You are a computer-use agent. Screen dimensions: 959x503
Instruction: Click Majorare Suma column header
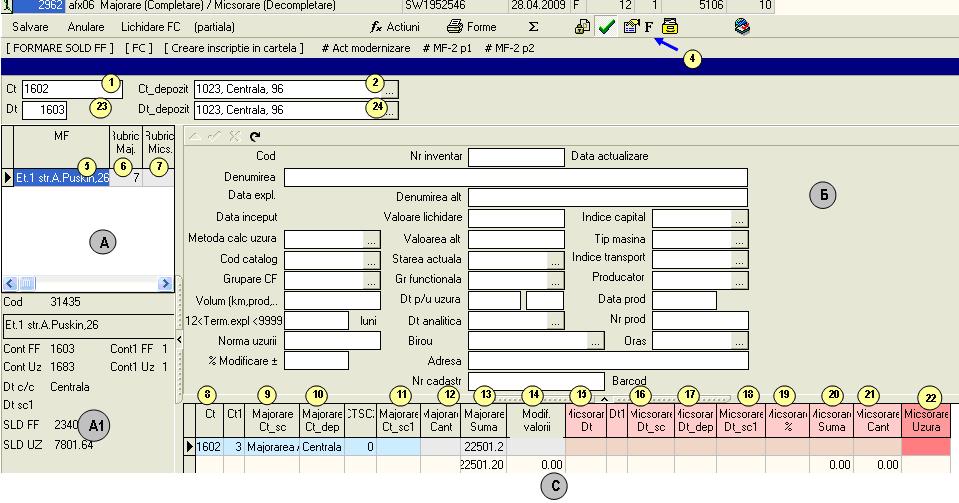[x=484, y=420]
